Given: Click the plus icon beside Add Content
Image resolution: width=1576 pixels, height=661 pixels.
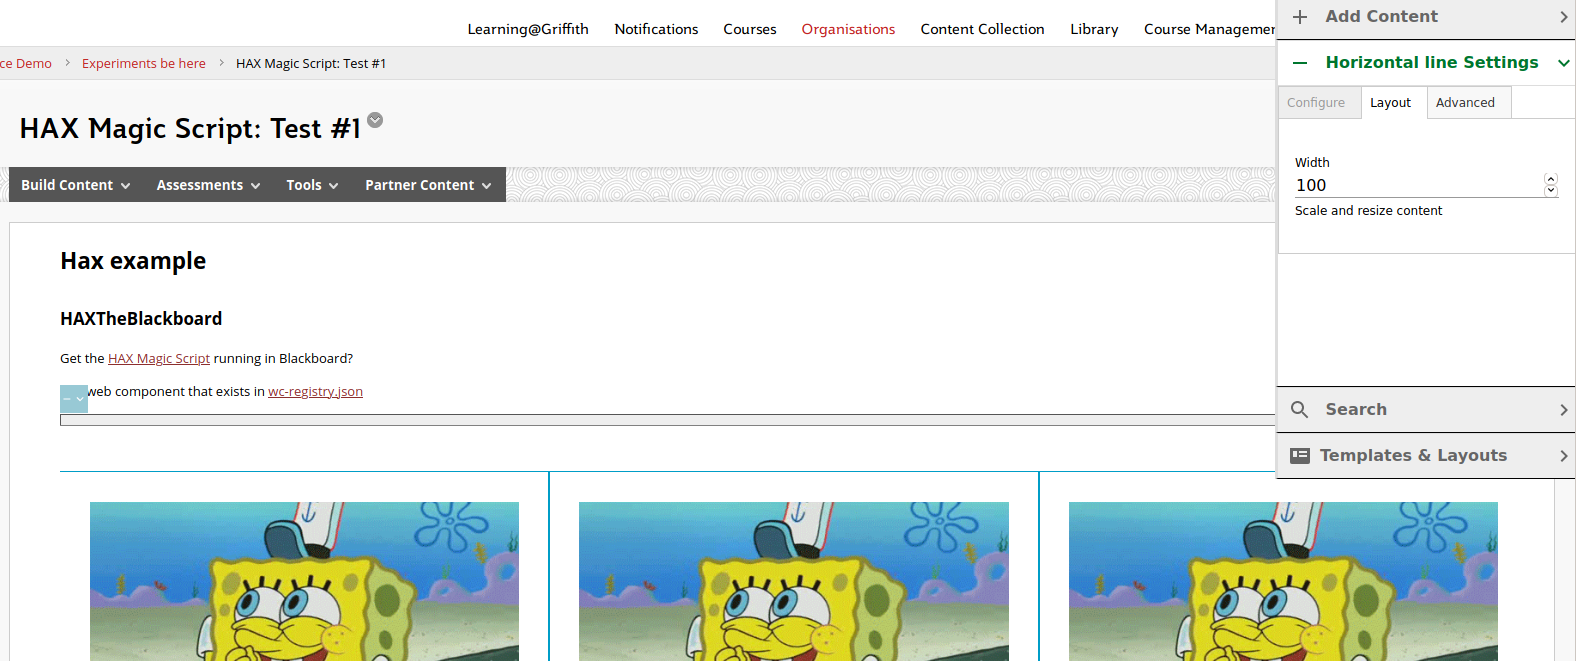Looking at the screenshot, I should [x=1300, y=17].
